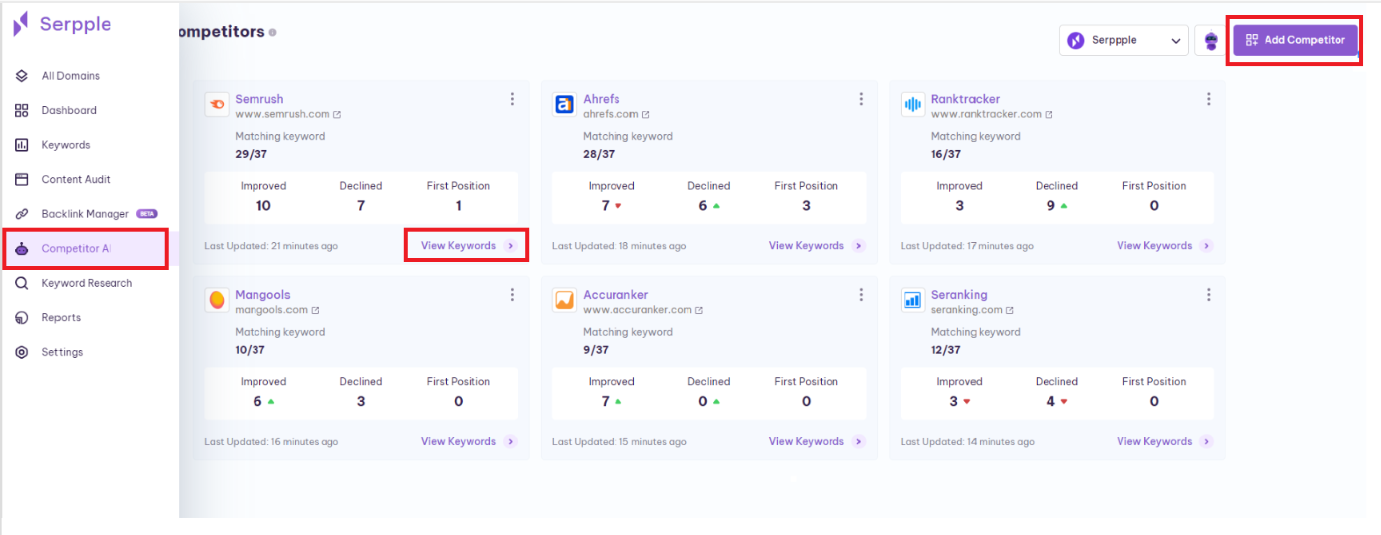Click the Accuranker logo thumbnail
The height and width of the screenshot is (535, 1381).
564,300
